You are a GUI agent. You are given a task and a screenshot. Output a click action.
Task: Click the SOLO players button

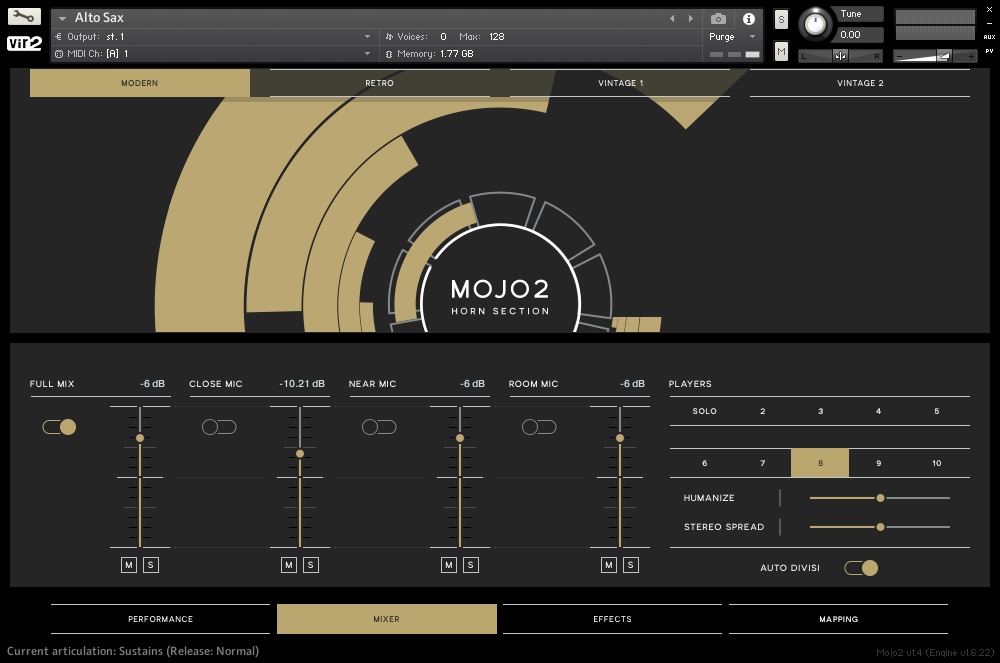(x=704, y=411)
